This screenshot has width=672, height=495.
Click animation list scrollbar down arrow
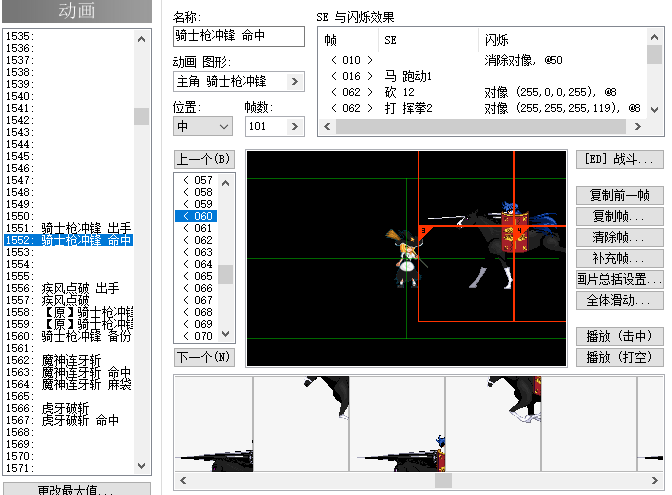click(141, 465)
